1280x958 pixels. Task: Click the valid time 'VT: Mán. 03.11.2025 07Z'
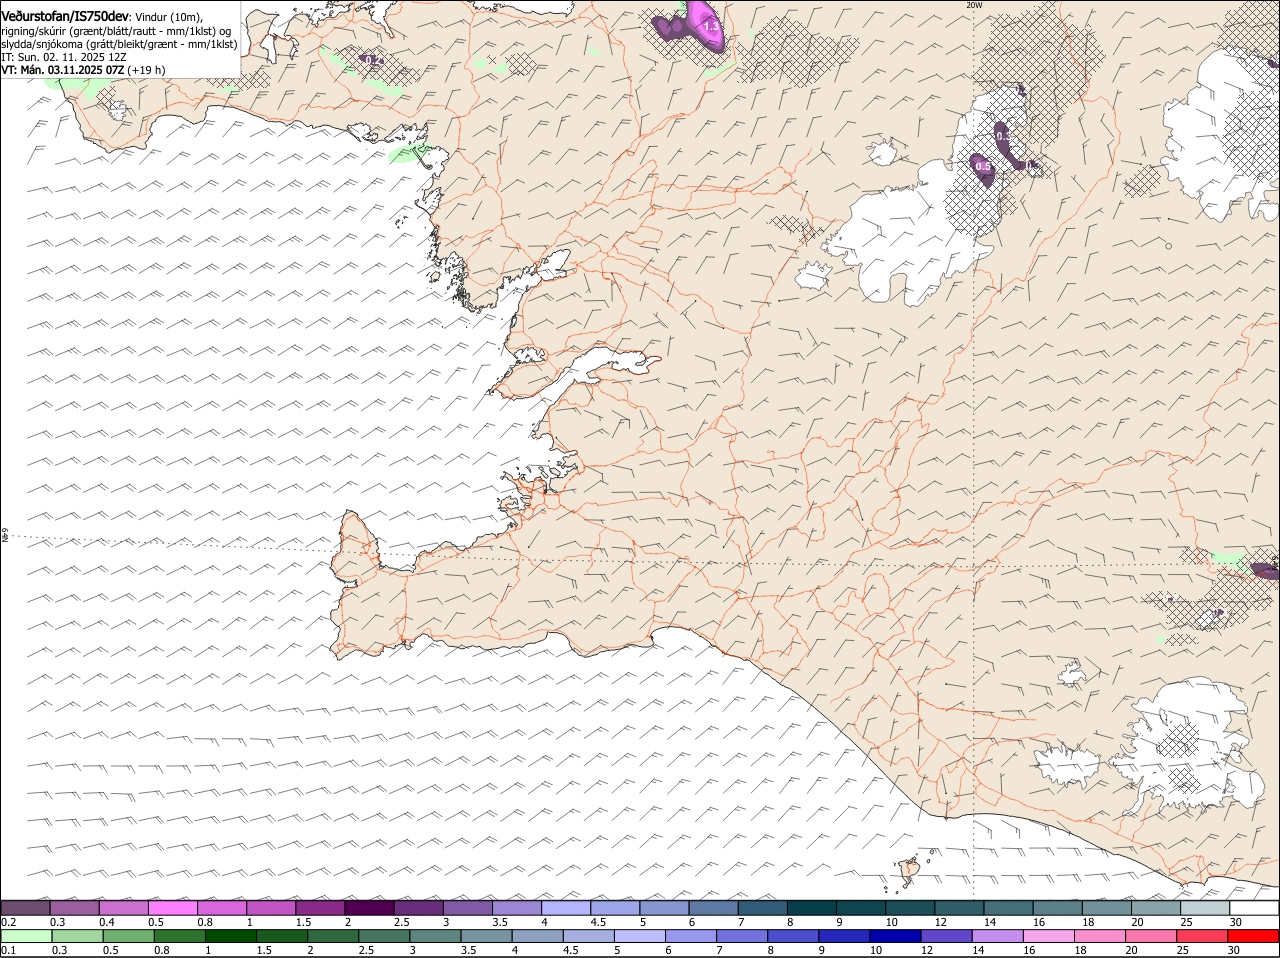pyautogui.click(x=63, y=70)
